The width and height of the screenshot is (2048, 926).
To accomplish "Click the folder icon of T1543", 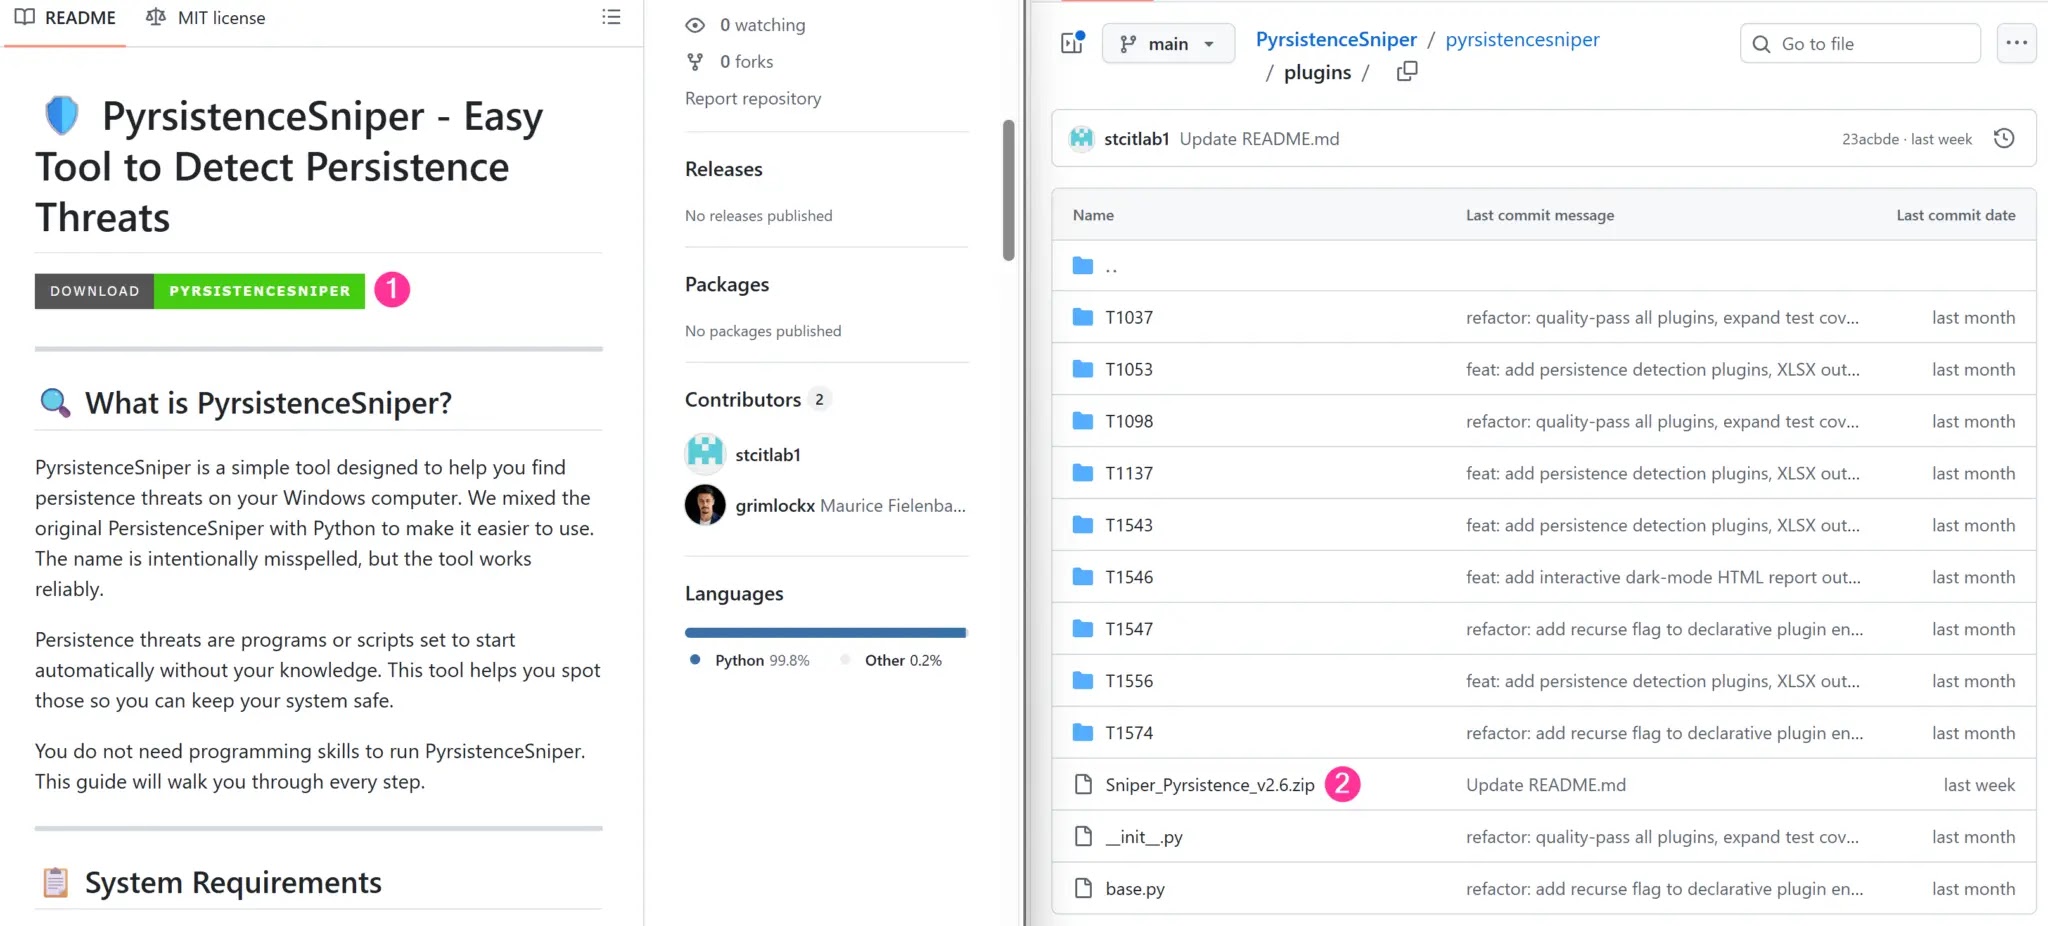I will (1082, 525).
